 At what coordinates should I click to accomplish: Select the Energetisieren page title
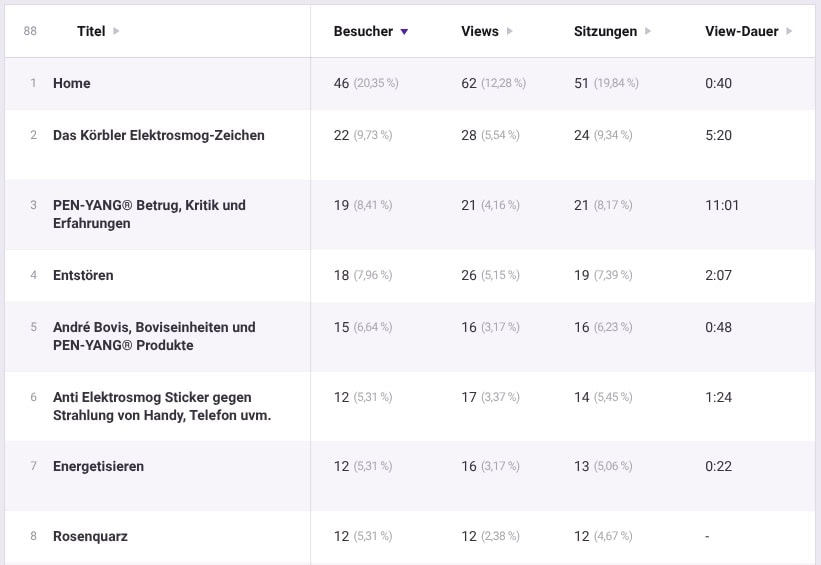pos(98,467)
